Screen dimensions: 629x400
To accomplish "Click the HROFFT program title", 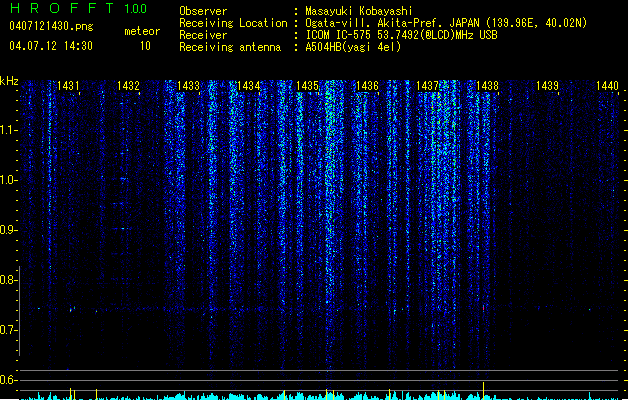I will tap(62, 8).
